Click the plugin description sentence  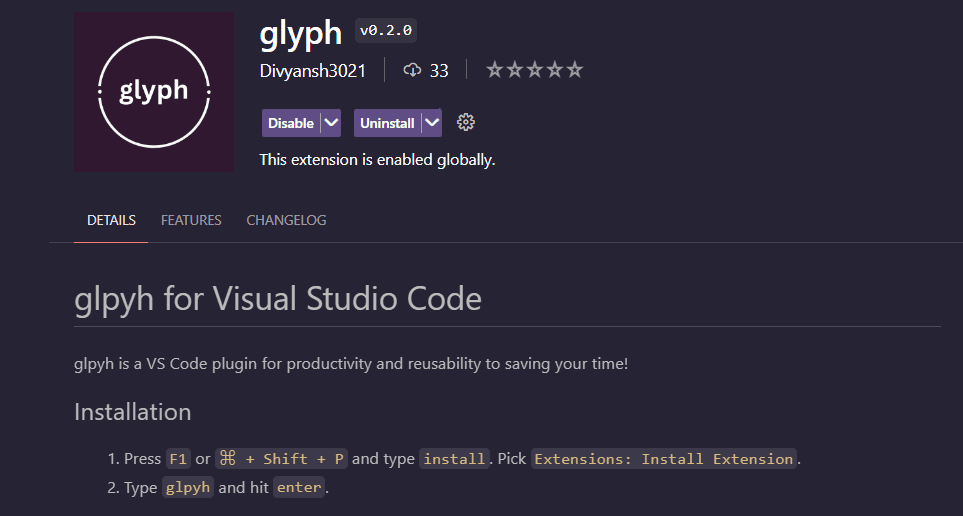[351, 364]
